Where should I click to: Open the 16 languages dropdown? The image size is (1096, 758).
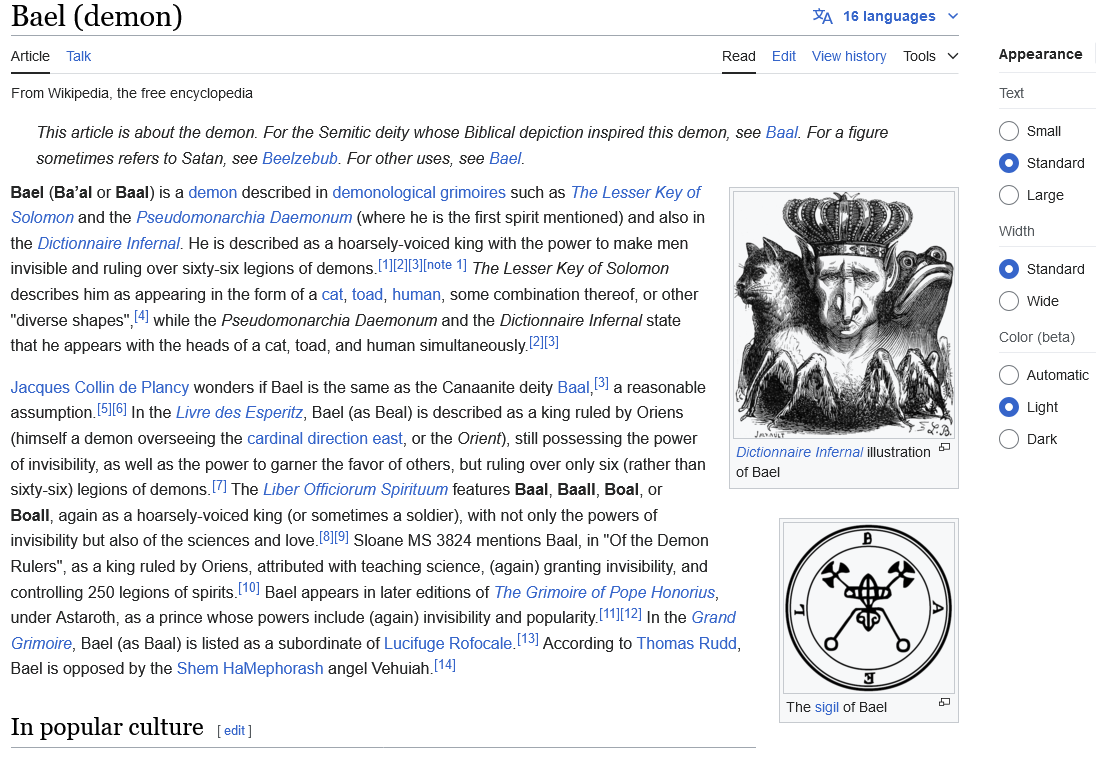coord(886,16)
